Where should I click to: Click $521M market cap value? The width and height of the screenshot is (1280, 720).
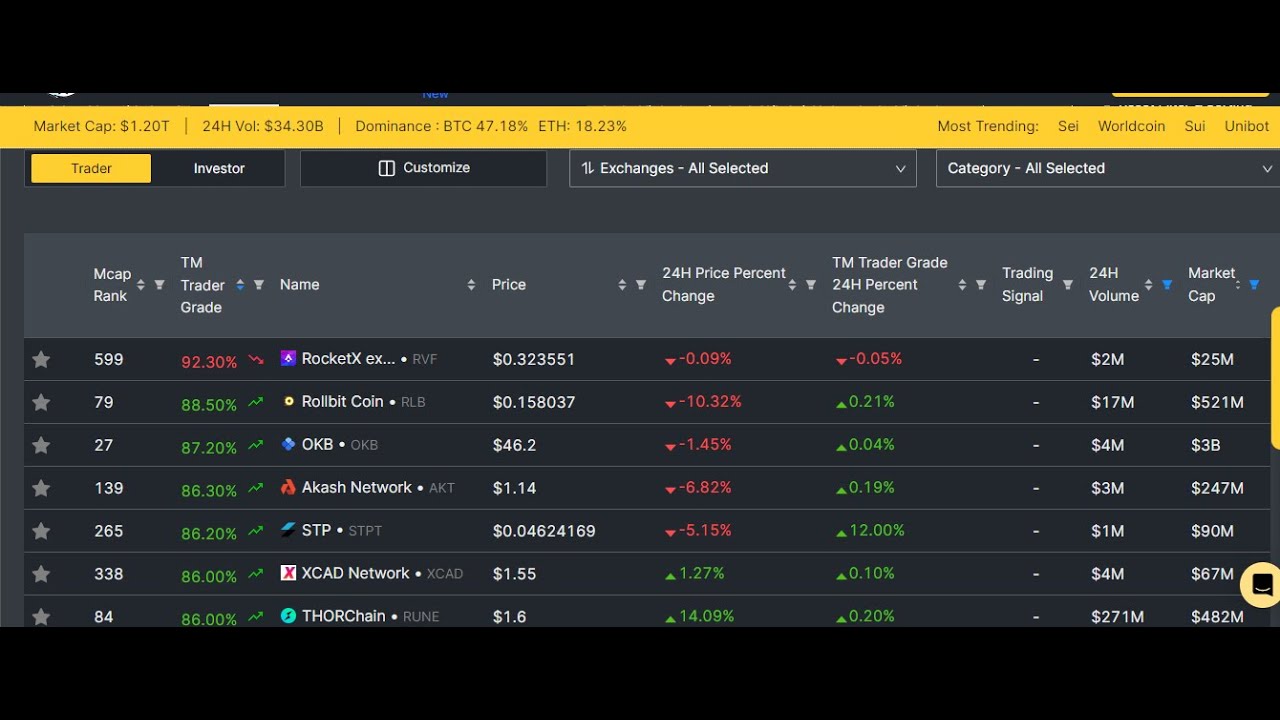[x=1217, y=402]
